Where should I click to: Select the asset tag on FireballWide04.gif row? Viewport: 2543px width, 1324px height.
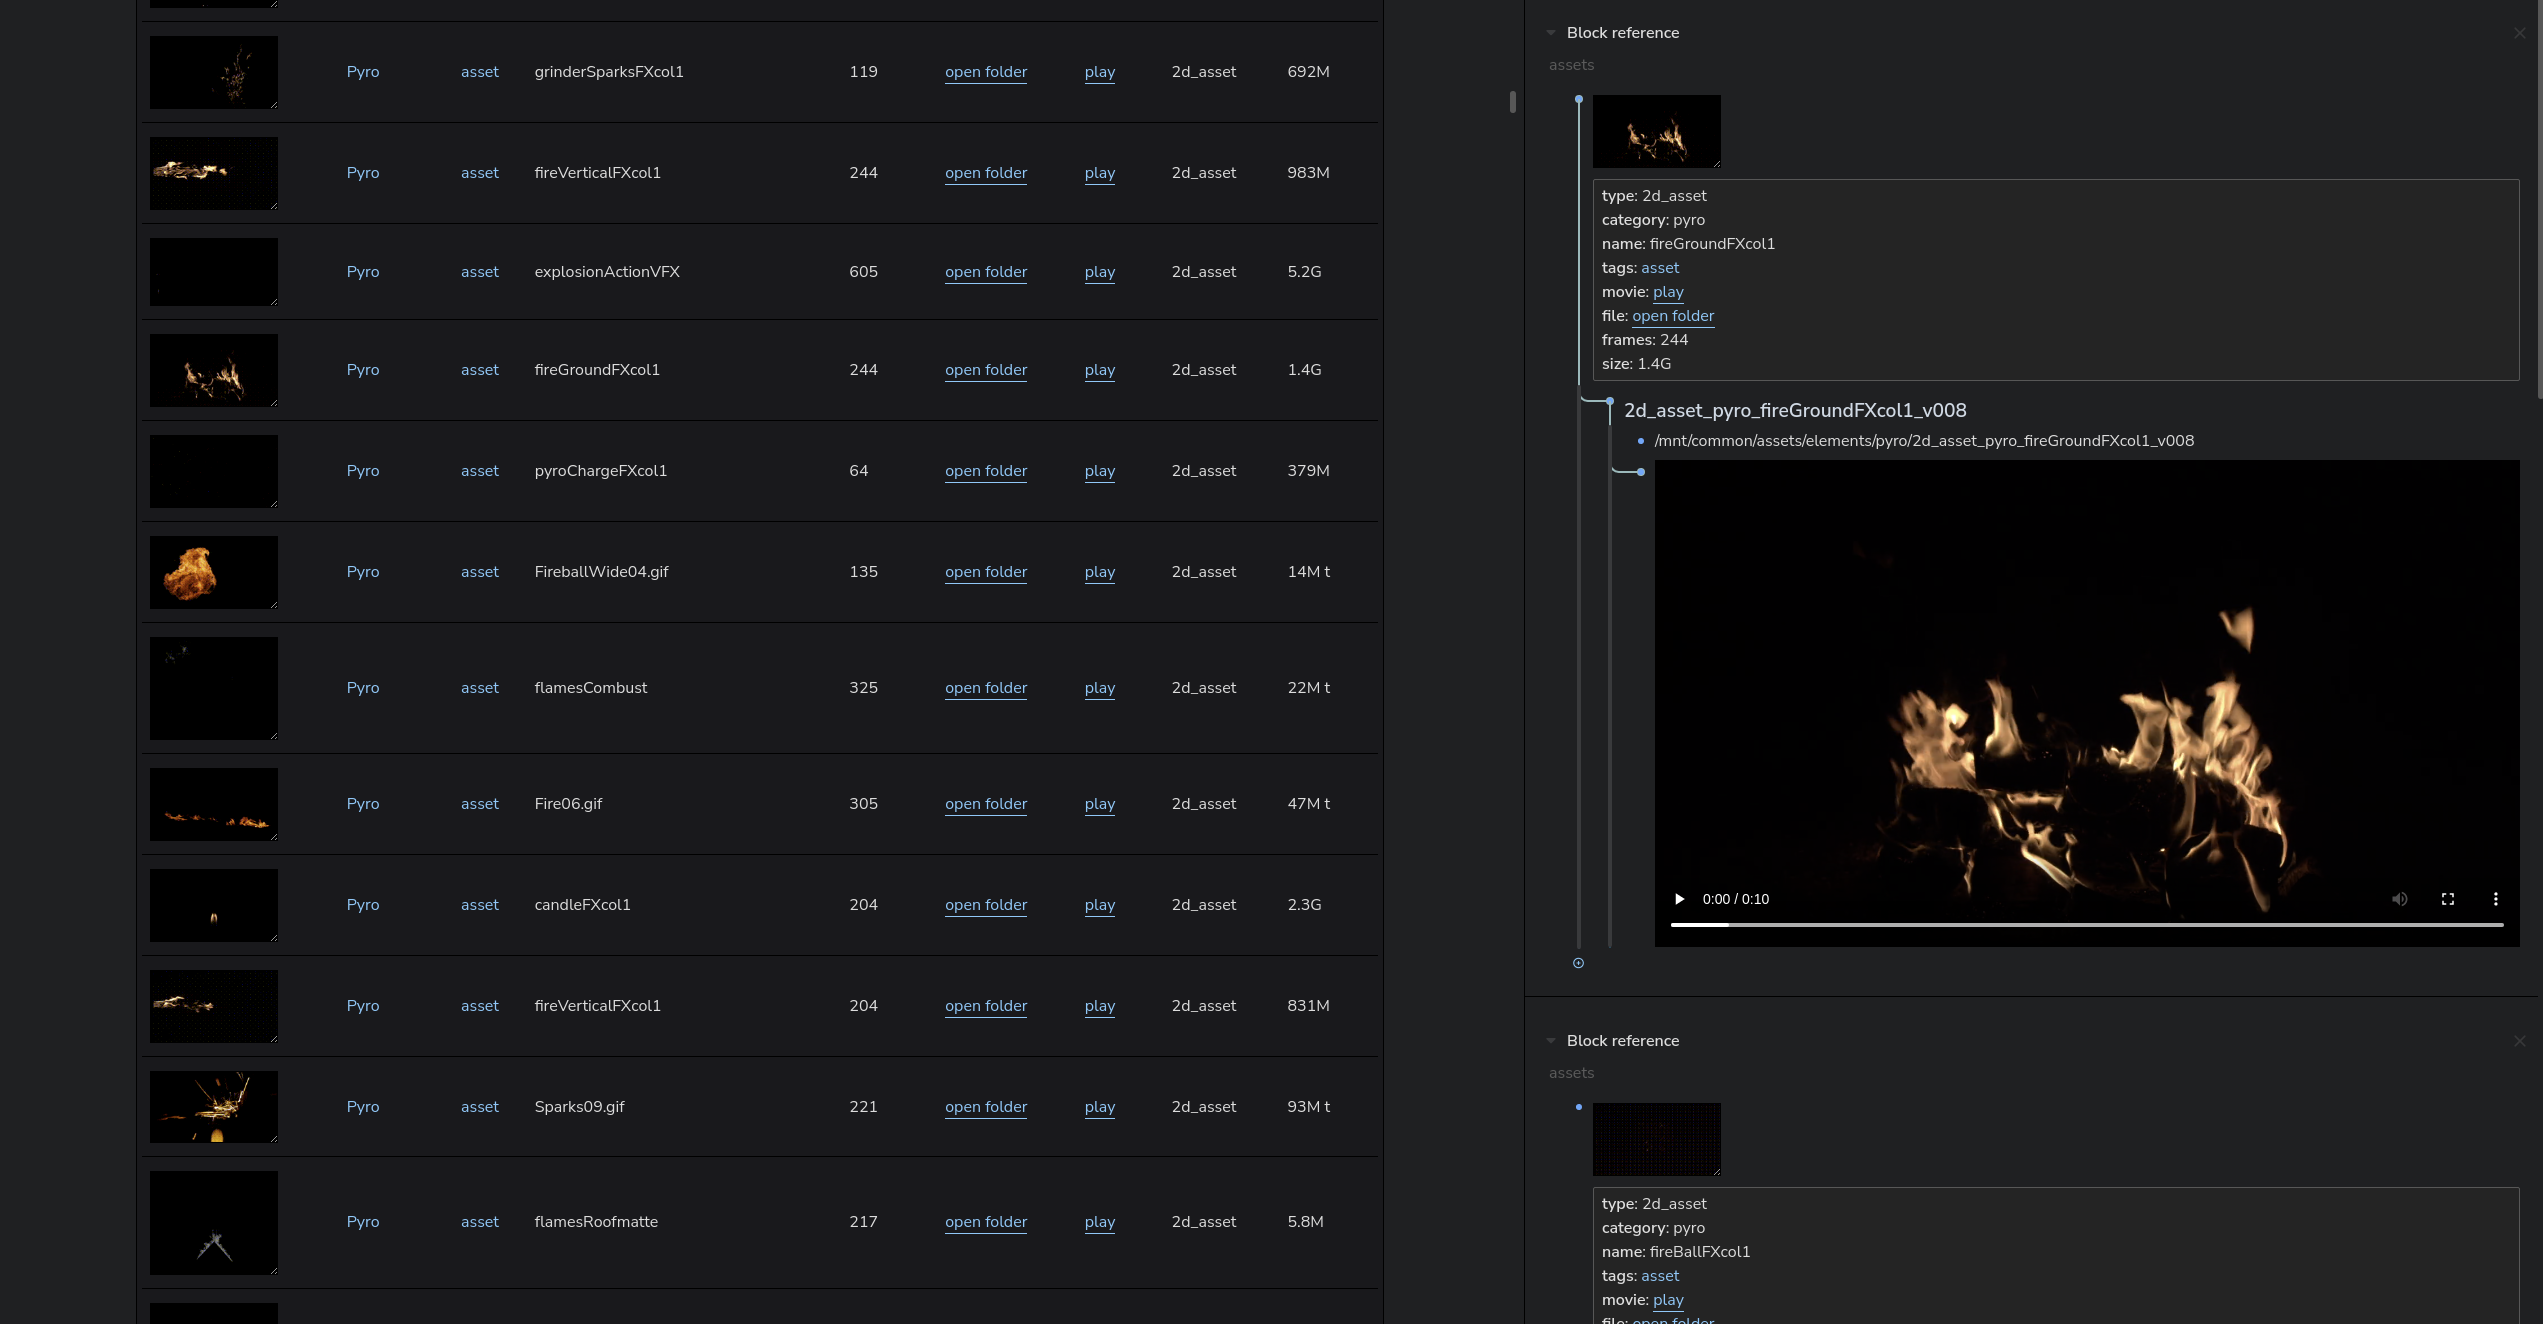(479, 572)
